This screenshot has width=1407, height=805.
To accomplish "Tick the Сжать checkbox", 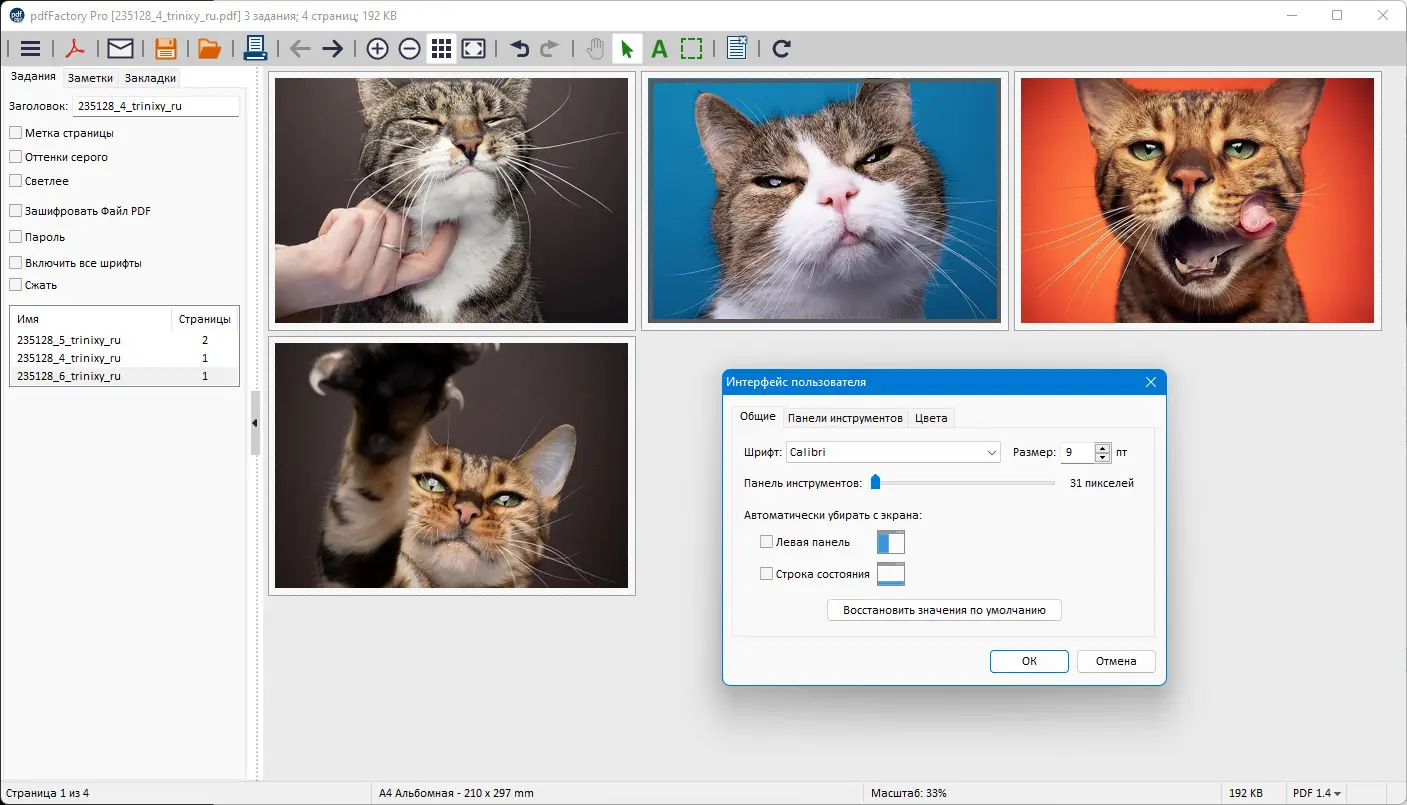I will tap(15, 285).
